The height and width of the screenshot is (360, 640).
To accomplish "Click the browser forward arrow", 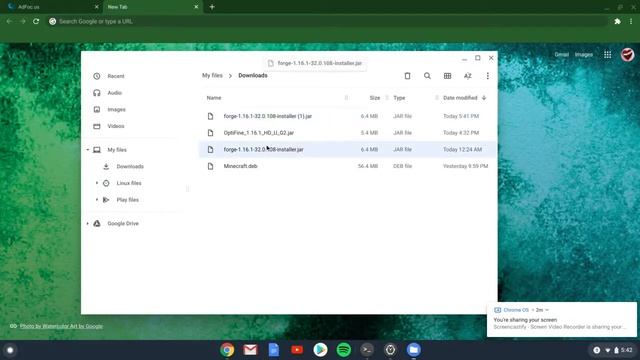I will [x=22, y=21].
